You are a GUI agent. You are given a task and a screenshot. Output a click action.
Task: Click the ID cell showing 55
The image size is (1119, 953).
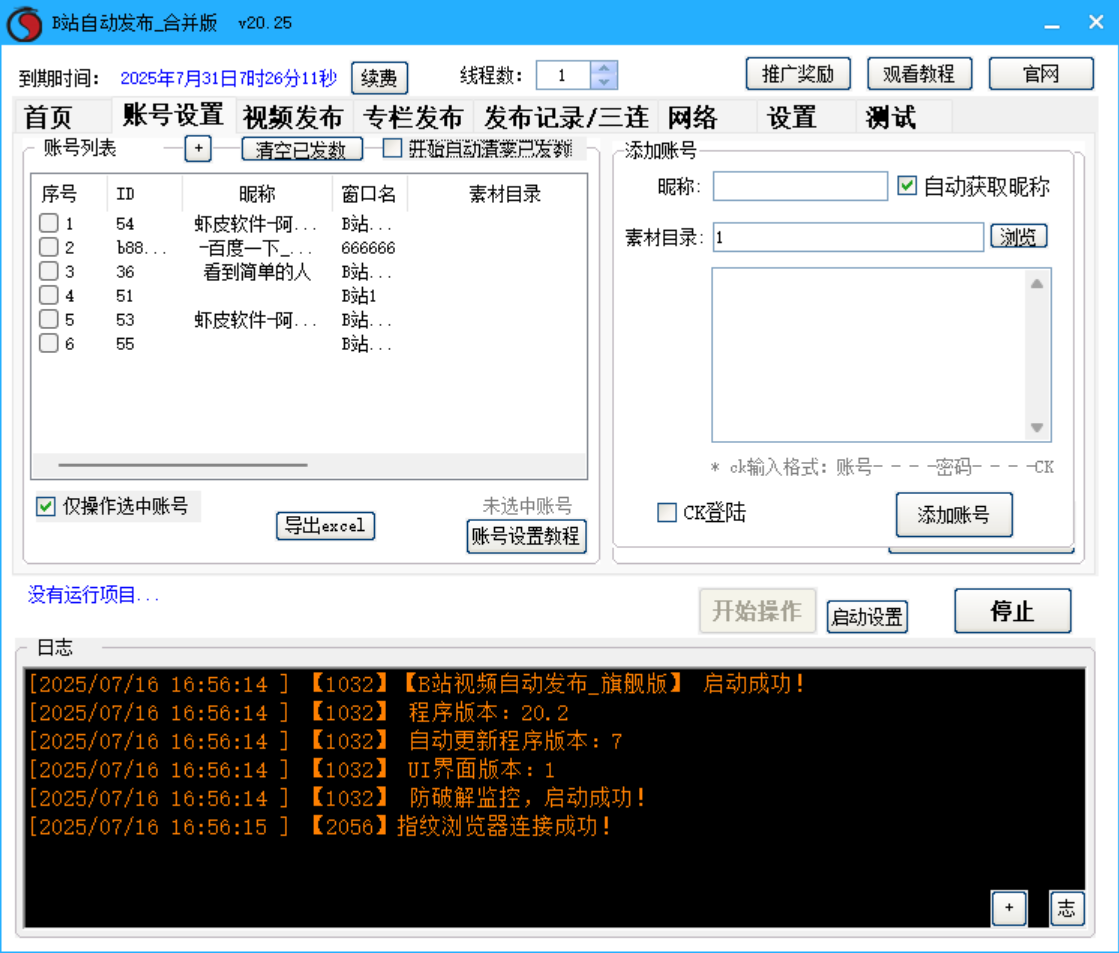point(125,344)
